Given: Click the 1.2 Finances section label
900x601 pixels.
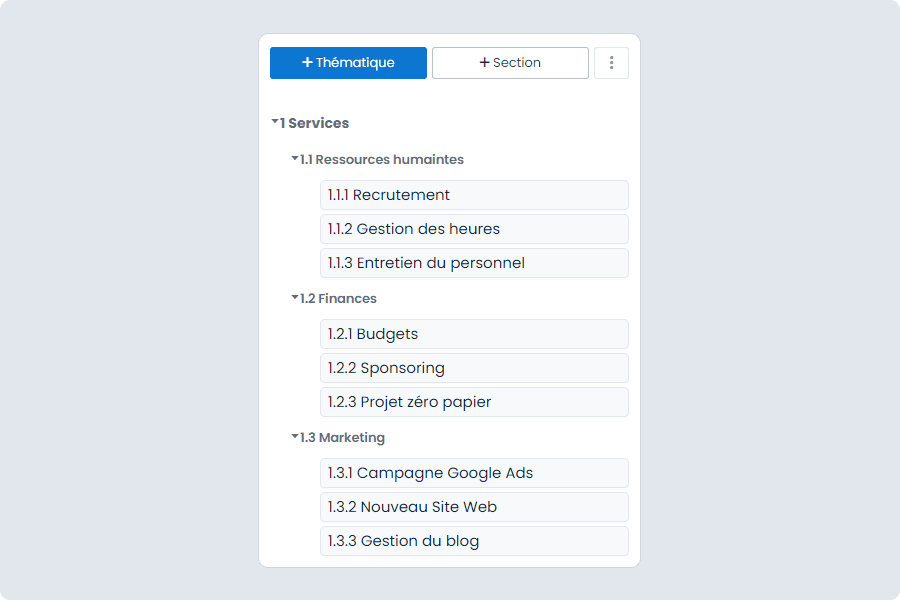Looking at the screenshot, I should click(338, 298).
